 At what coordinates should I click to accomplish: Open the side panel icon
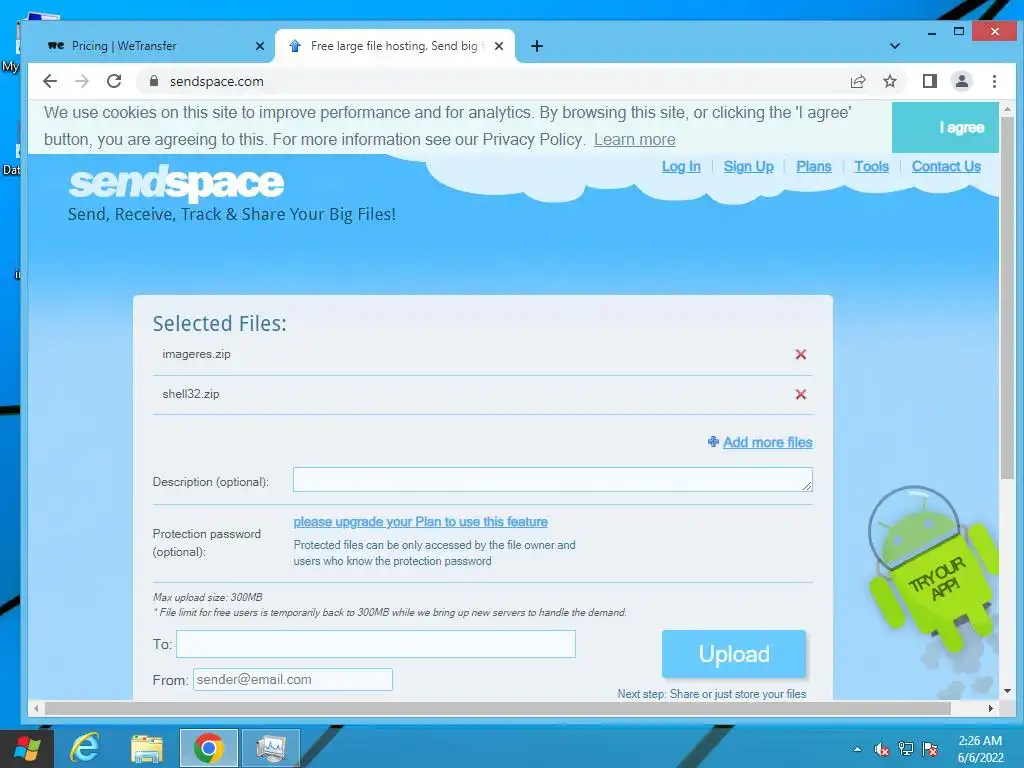(929, 81)
